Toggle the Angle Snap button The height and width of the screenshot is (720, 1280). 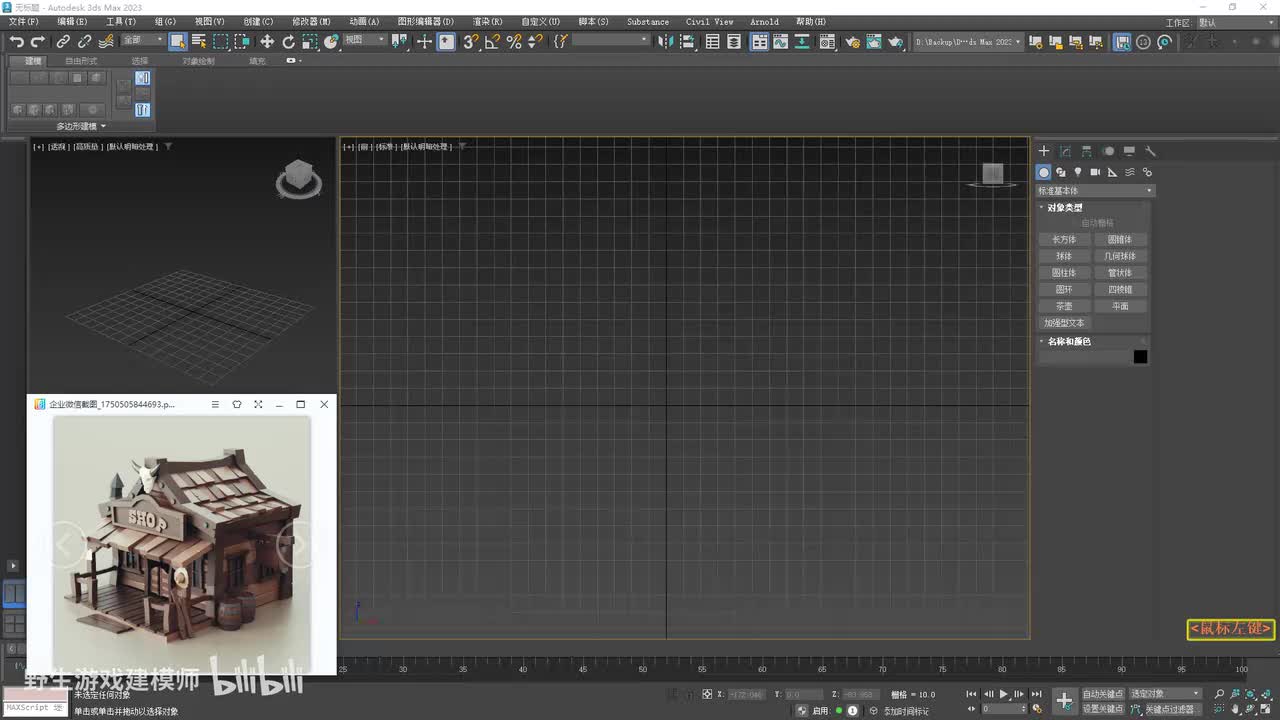click(x=492, y=41)
